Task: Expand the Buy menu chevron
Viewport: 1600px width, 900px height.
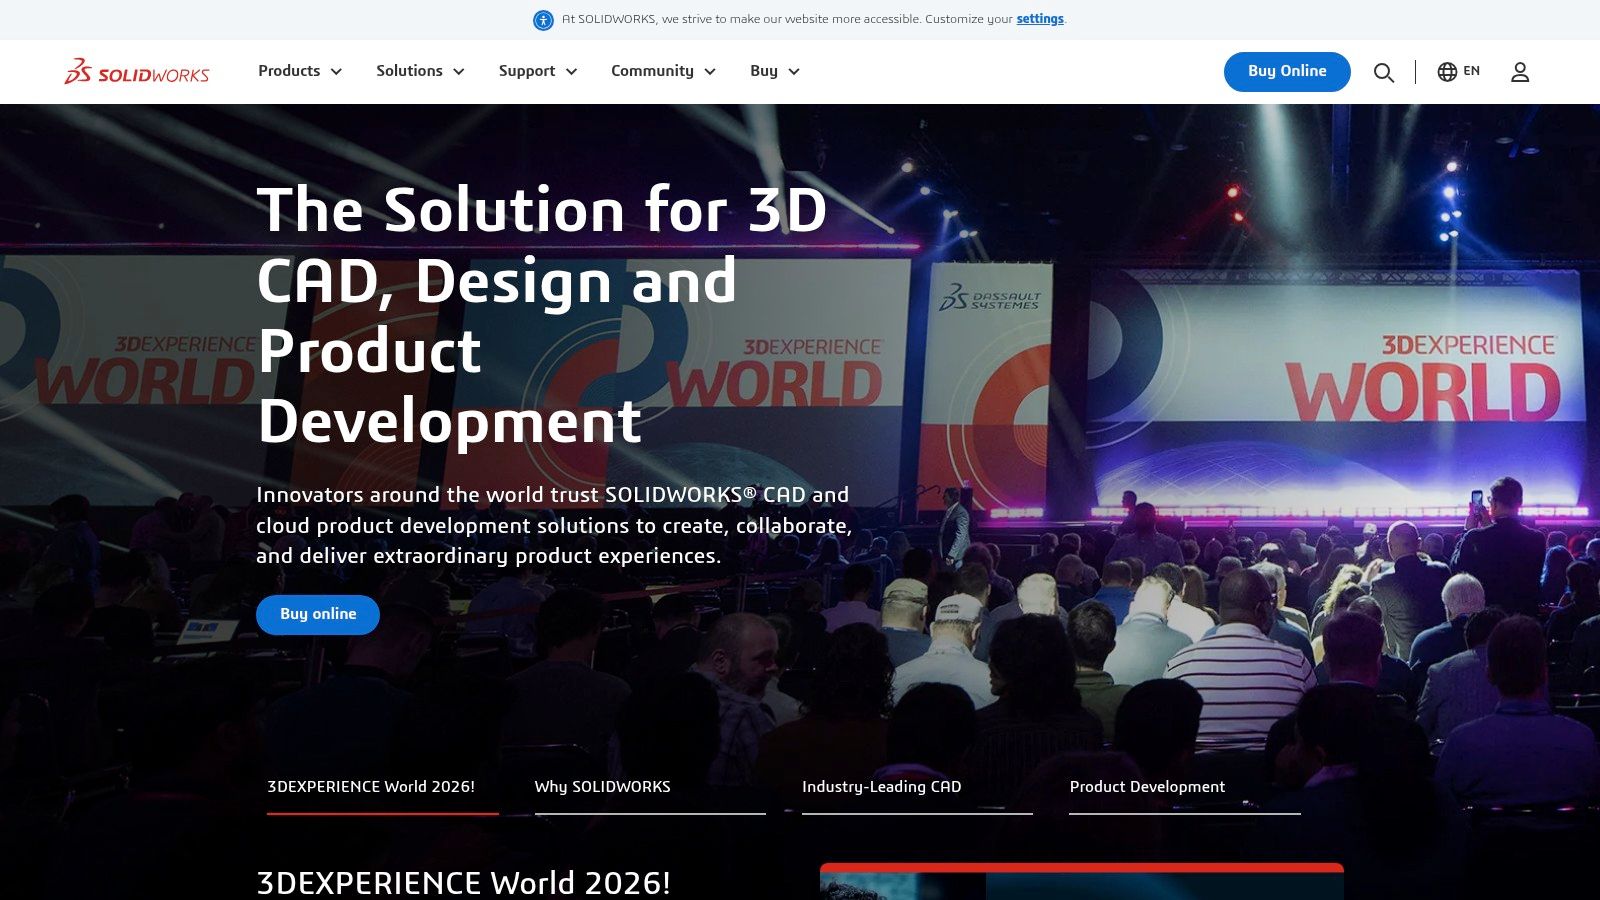Action: (x=794, y=72)
